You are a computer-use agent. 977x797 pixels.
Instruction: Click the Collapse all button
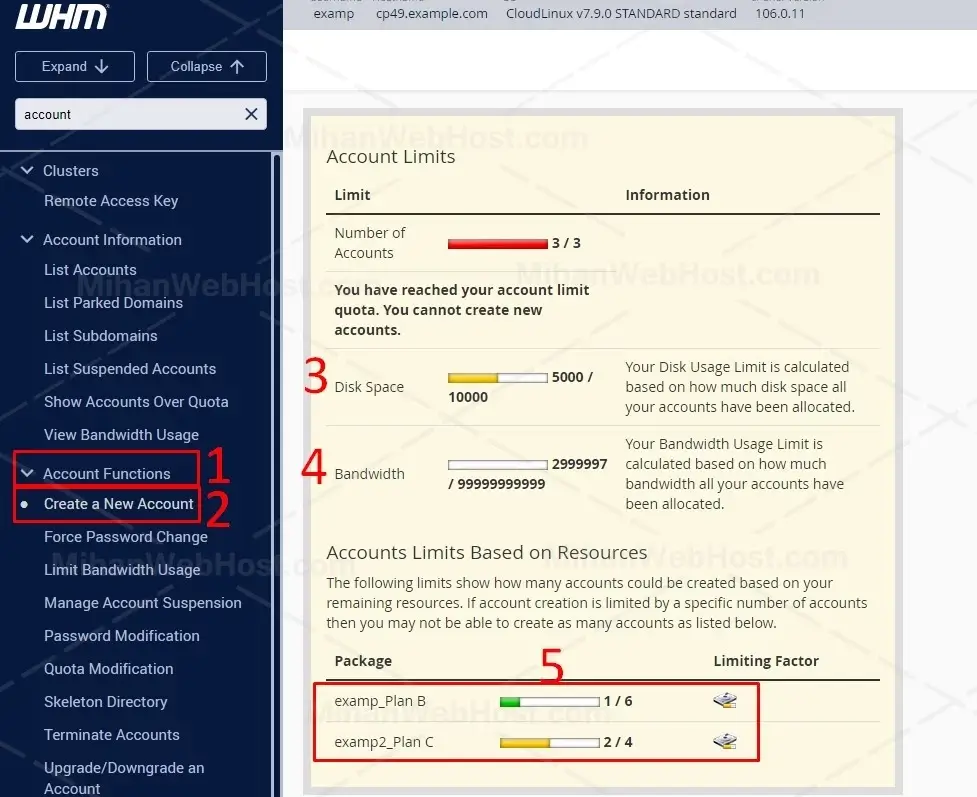(x=206, y=67)
